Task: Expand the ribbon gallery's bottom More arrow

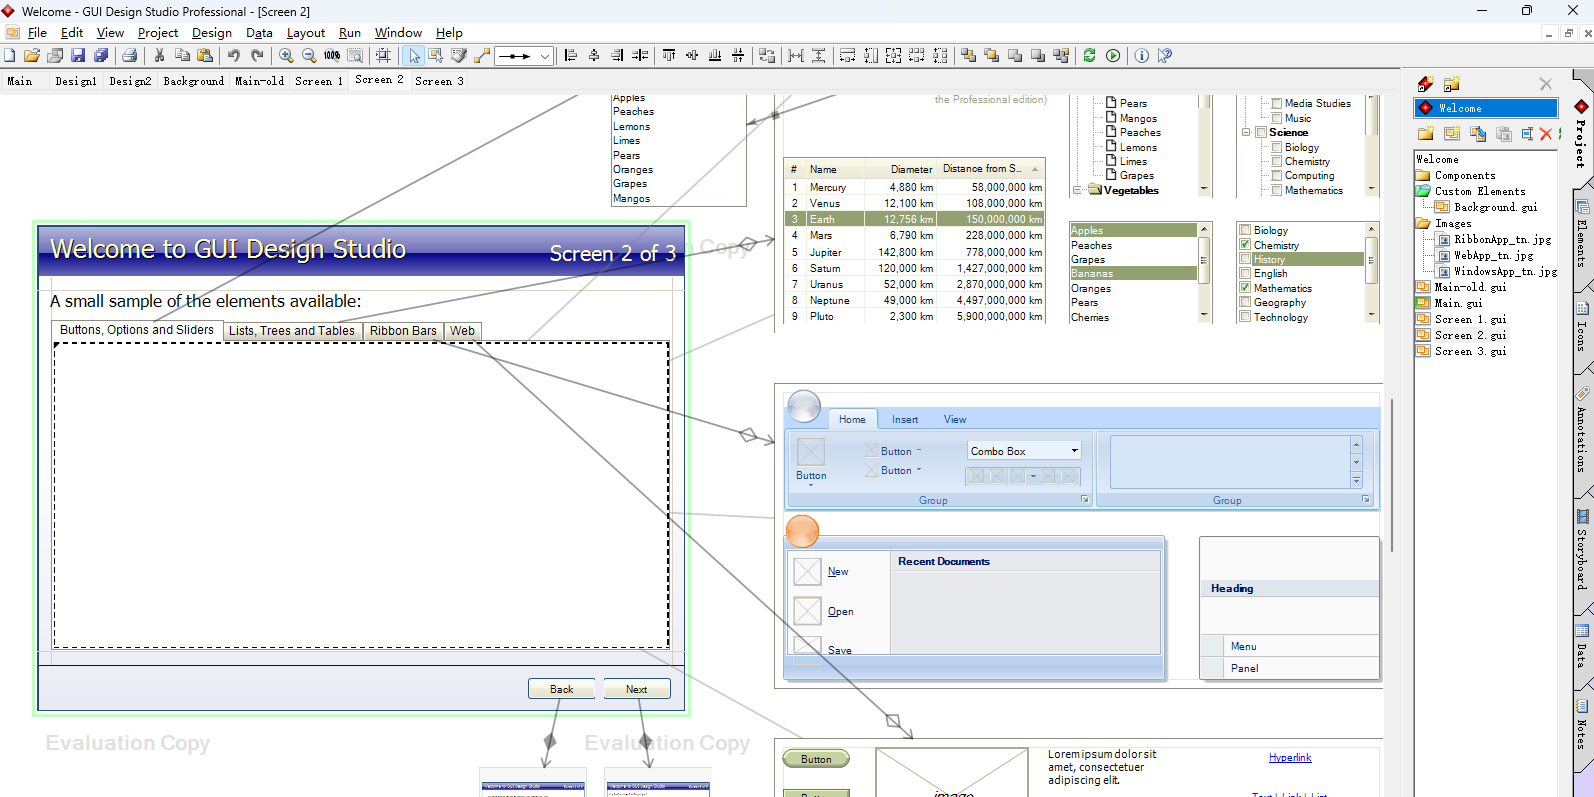Action: (x=1356, y=481)
